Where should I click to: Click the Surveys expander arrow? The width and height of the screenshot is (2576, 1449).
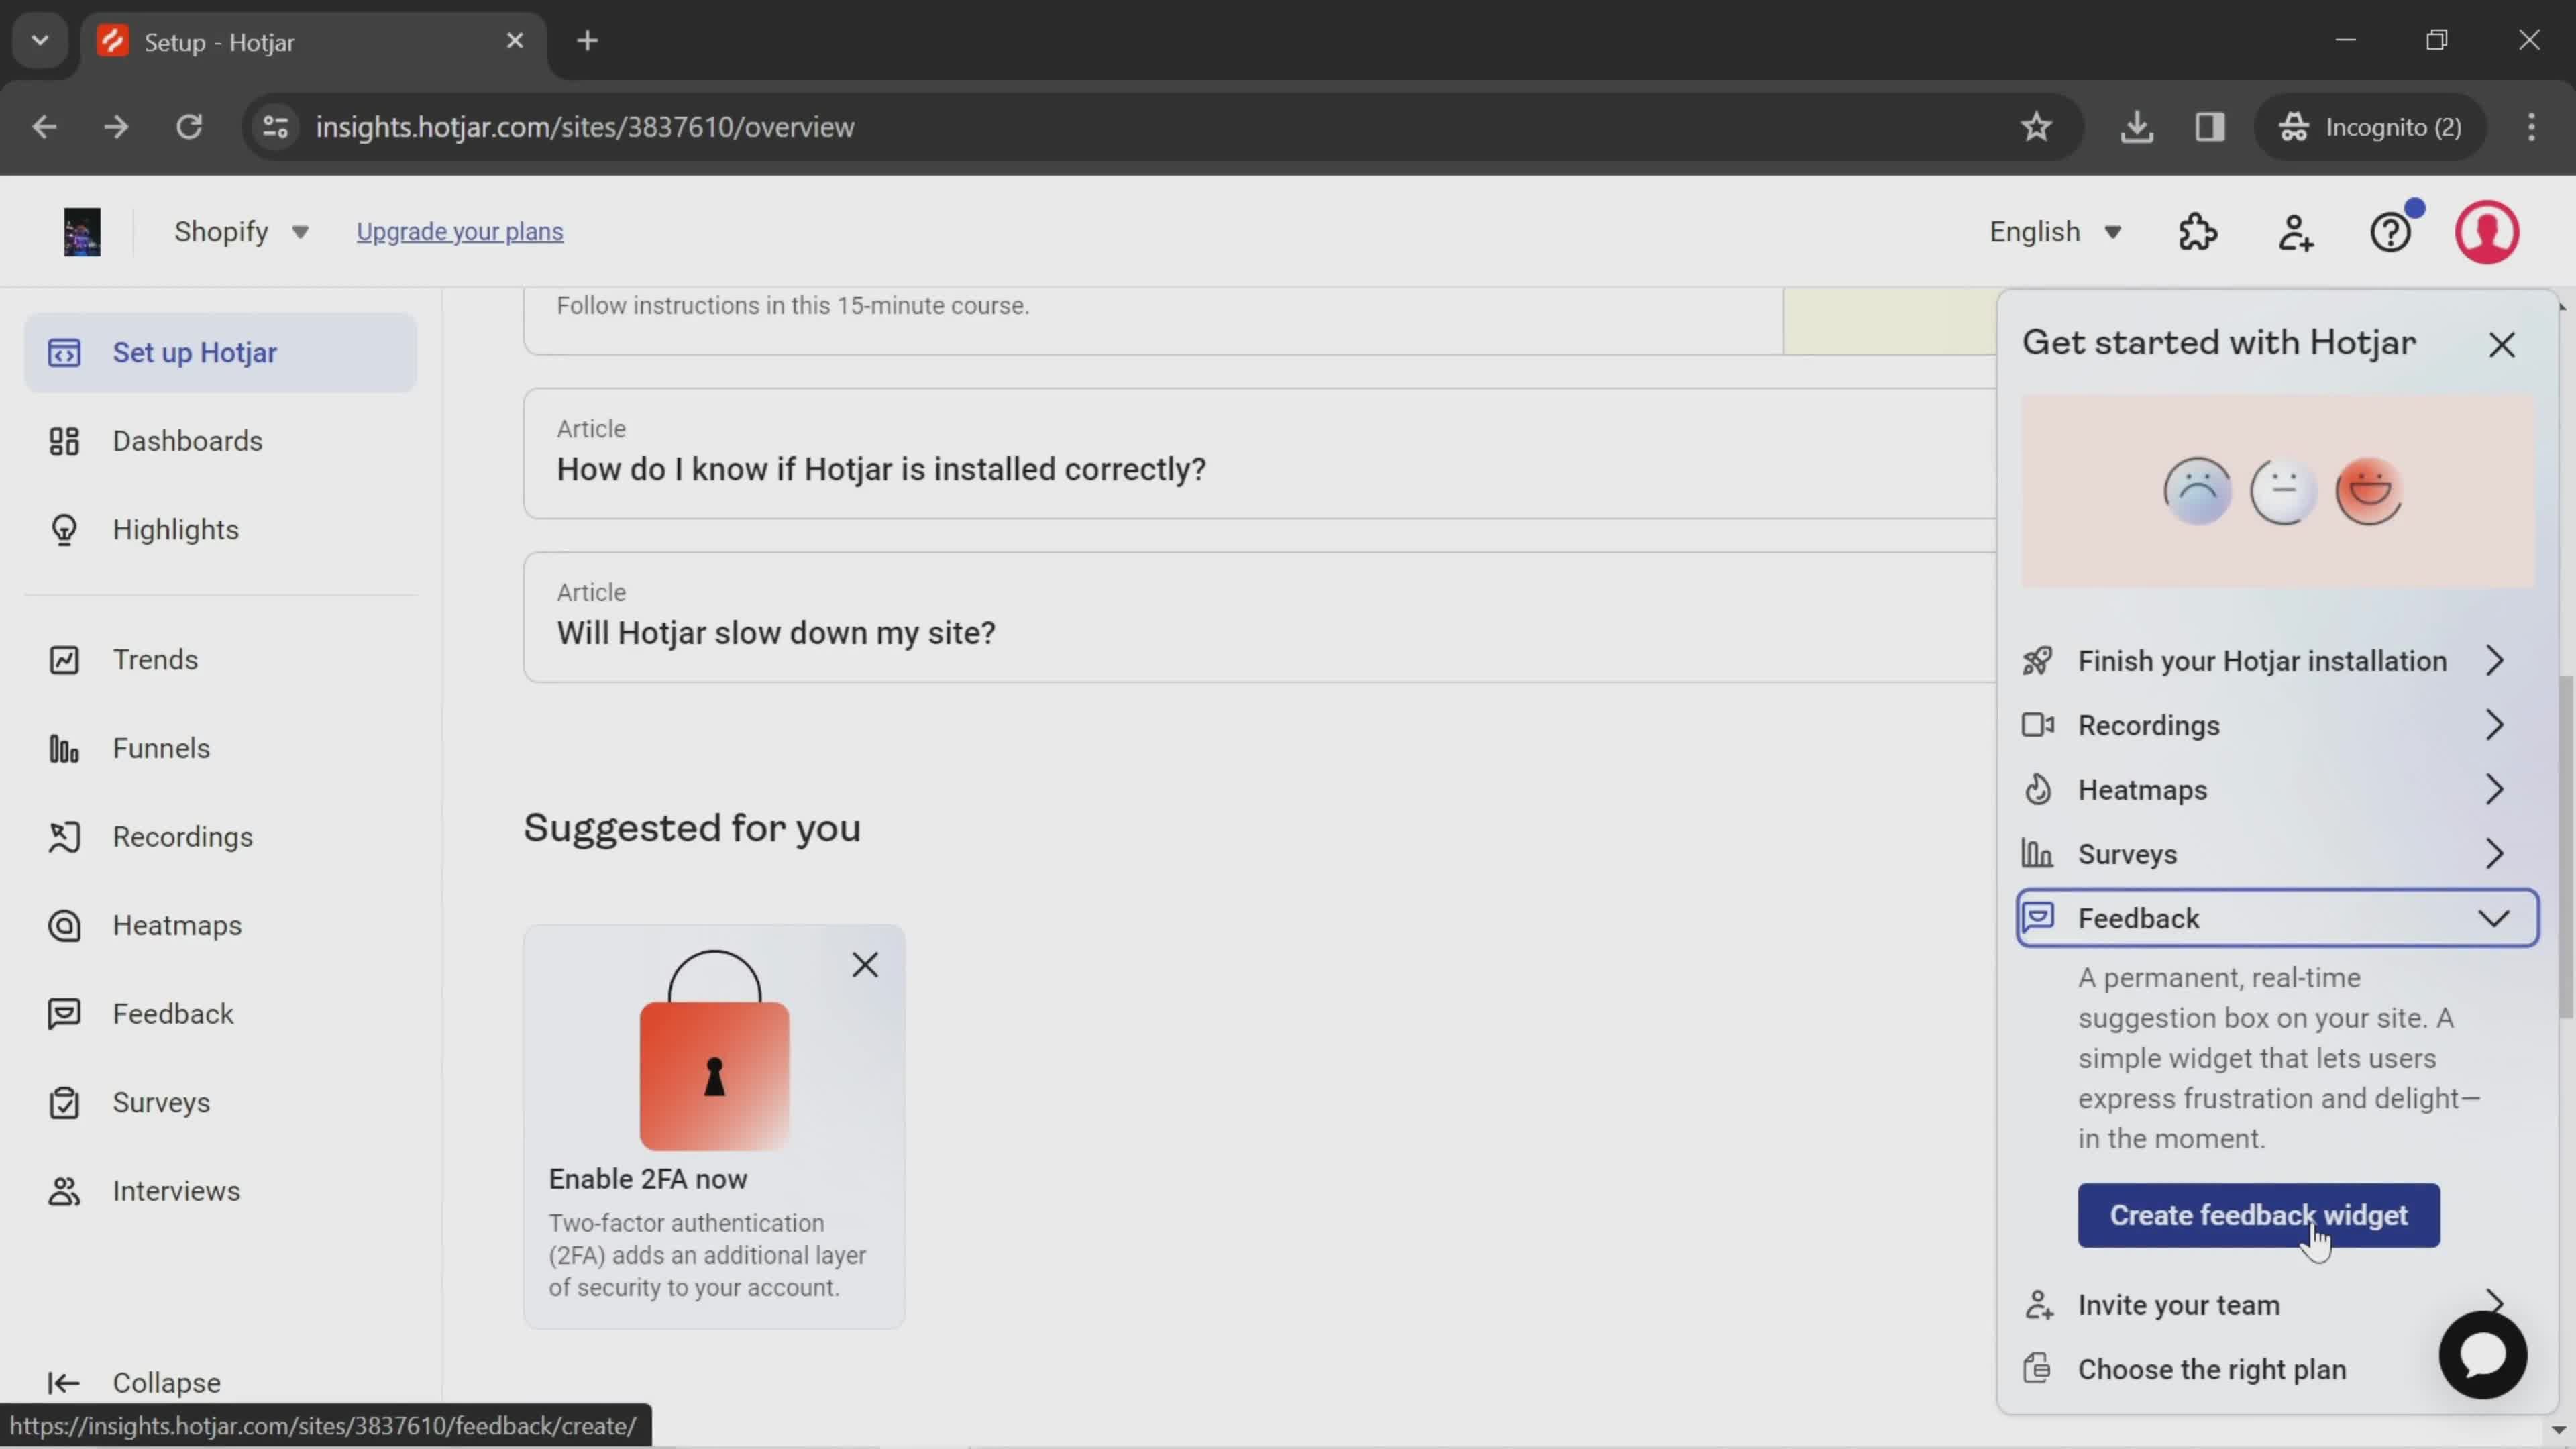click(2496, 853)
